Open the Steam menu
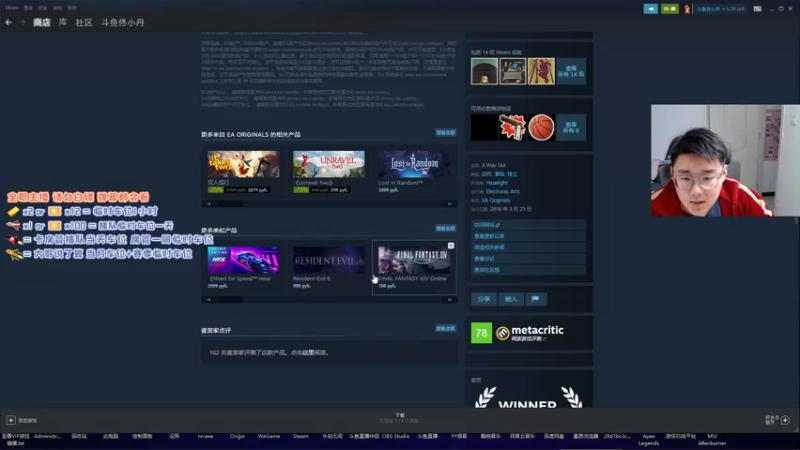This screenshot has width=800, height=450. click(12, 8)
